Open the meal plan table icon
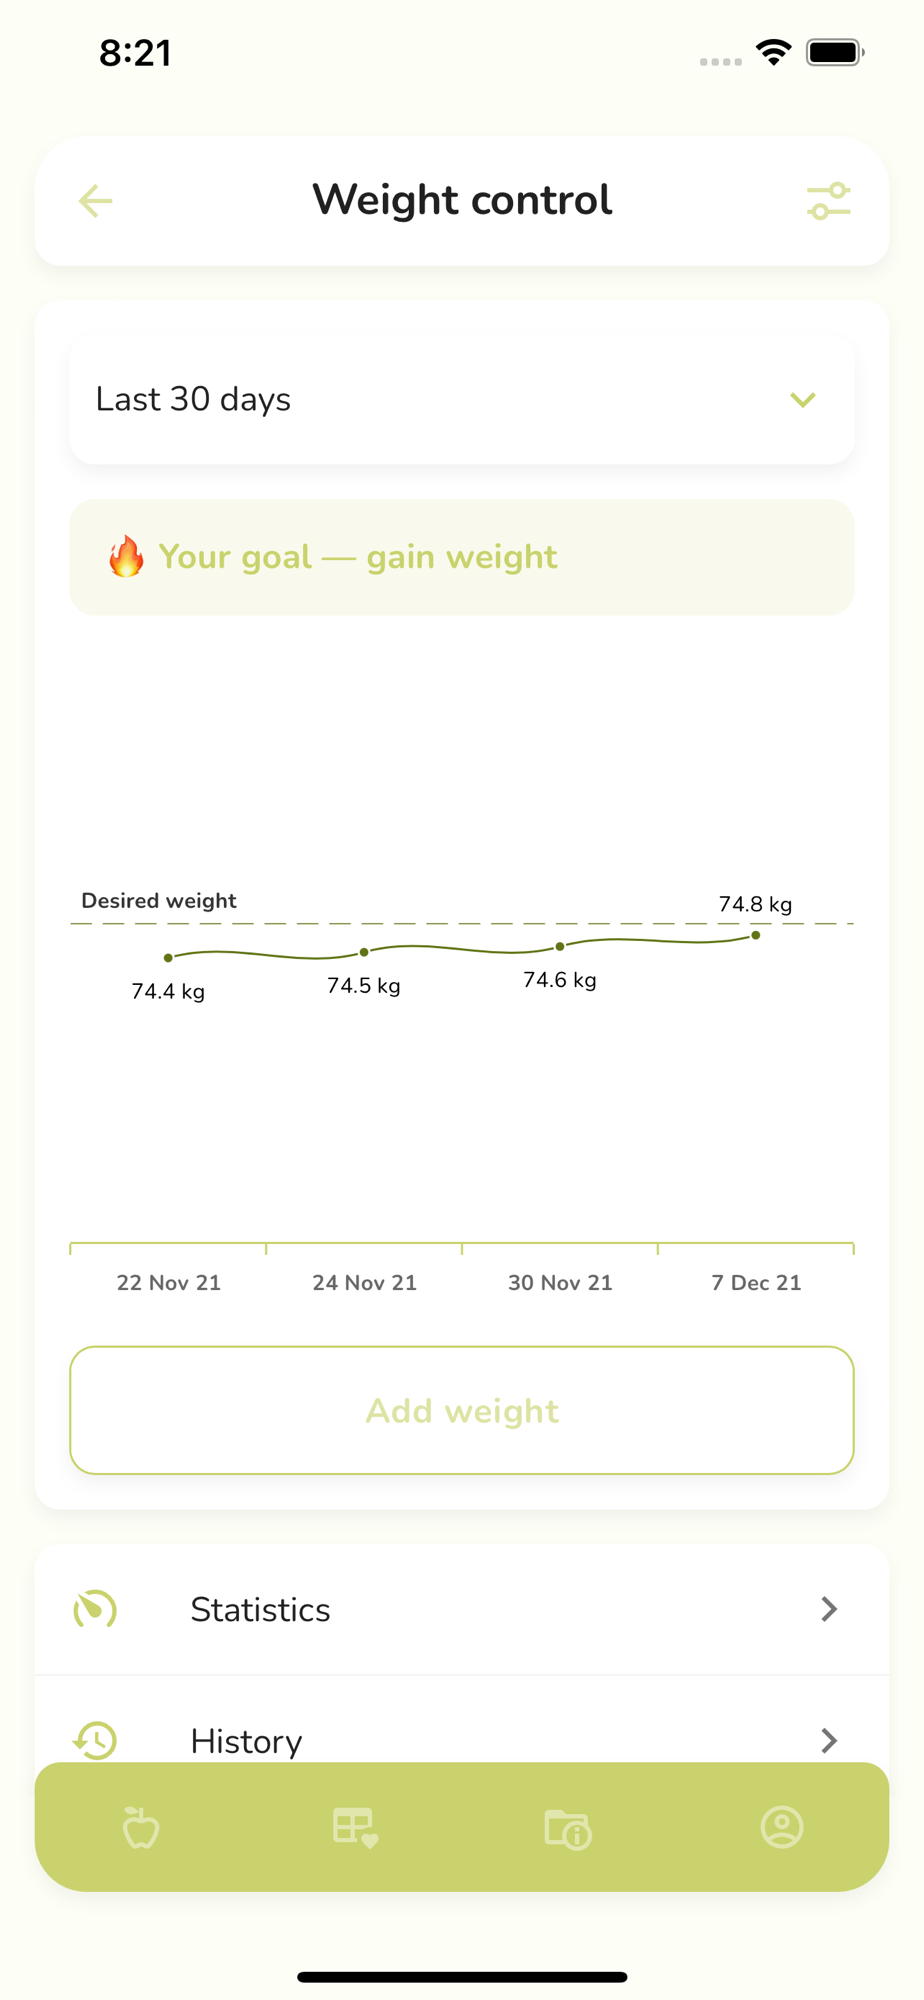924x2000 pixels. click(x=355, y=1827)
